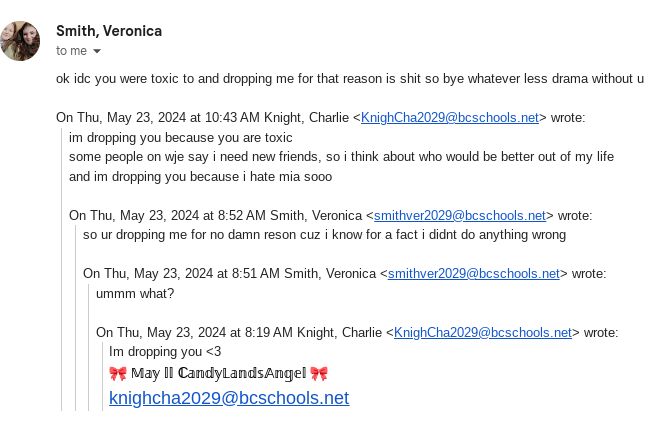Click the sender name Smith, Veronica
This screenshot has height=433, width=656.
pos(109,31)
